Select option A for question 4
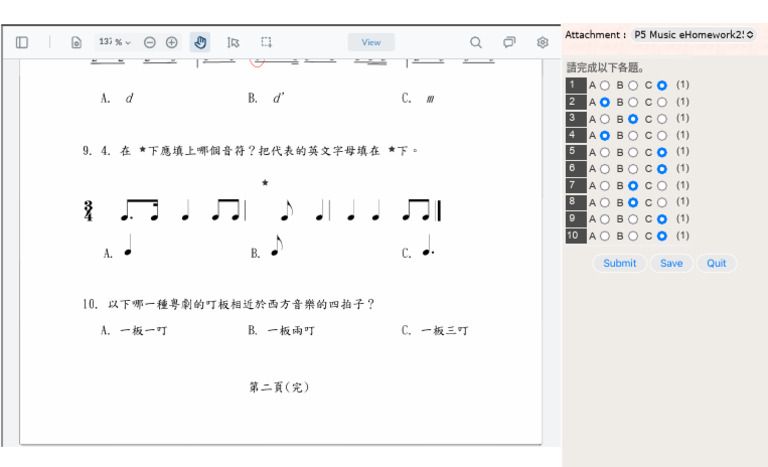The image size is (768, 467). (605, 136)
